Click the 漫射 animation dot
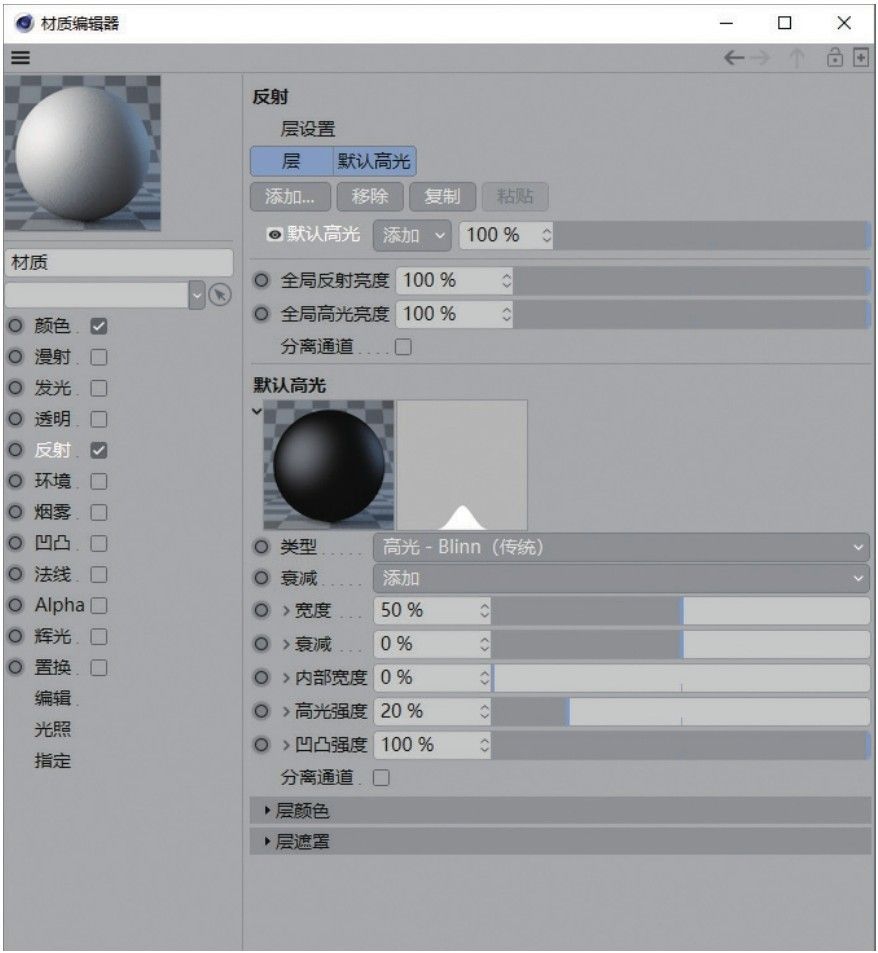Screen dimensions: 878x953 (15, 357)
